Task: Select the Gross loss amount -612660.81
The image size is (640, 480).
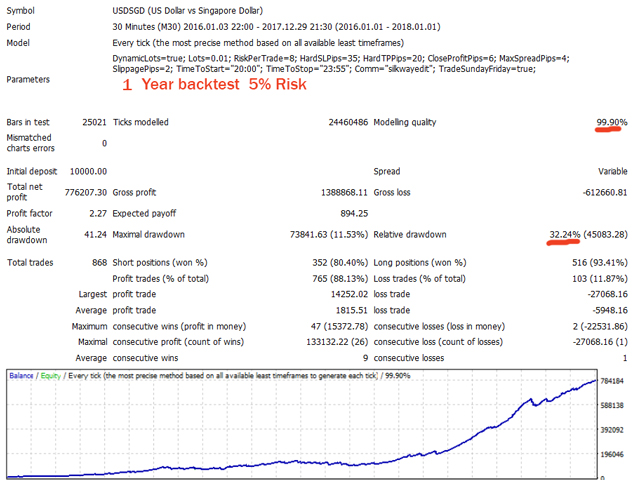Action: pos(605,192)
